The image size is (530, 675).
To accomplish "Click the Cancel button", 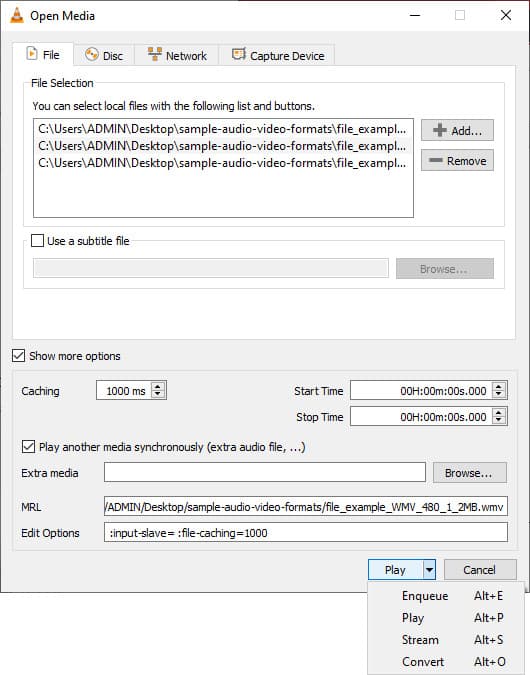I will (480, 570).
